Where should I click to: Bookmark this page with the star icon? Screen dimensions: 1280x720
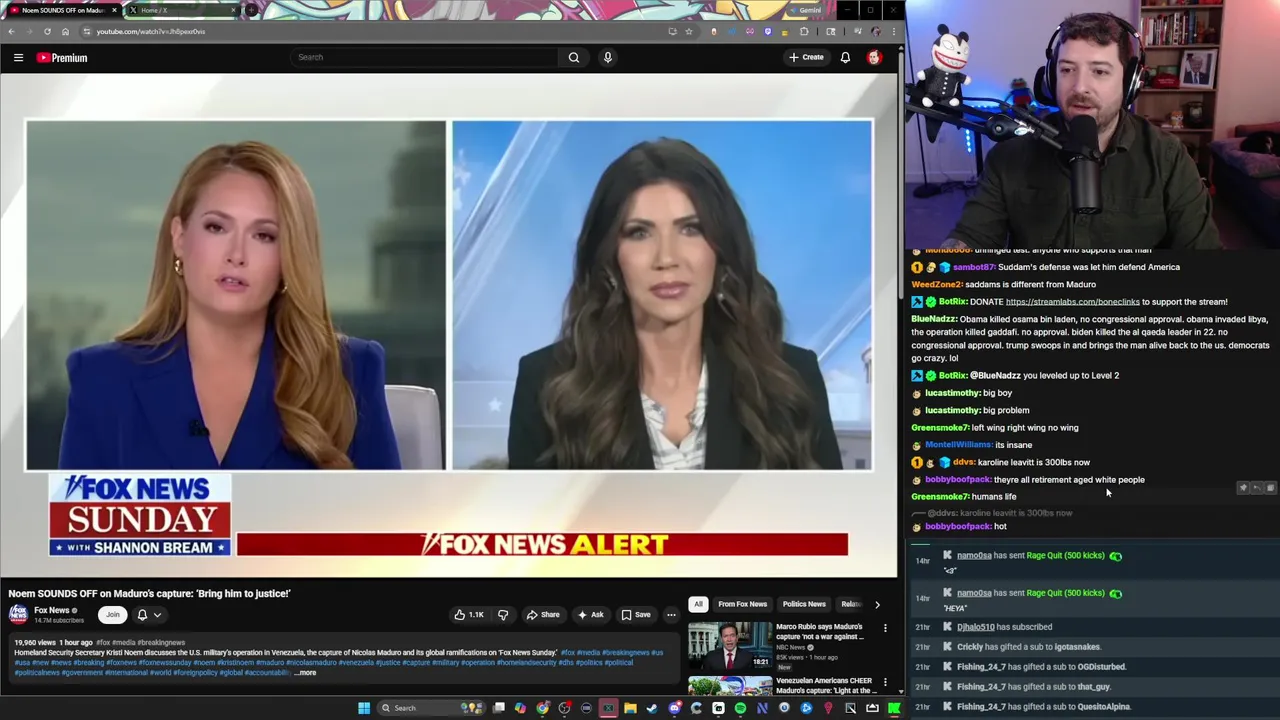(688, 31)
